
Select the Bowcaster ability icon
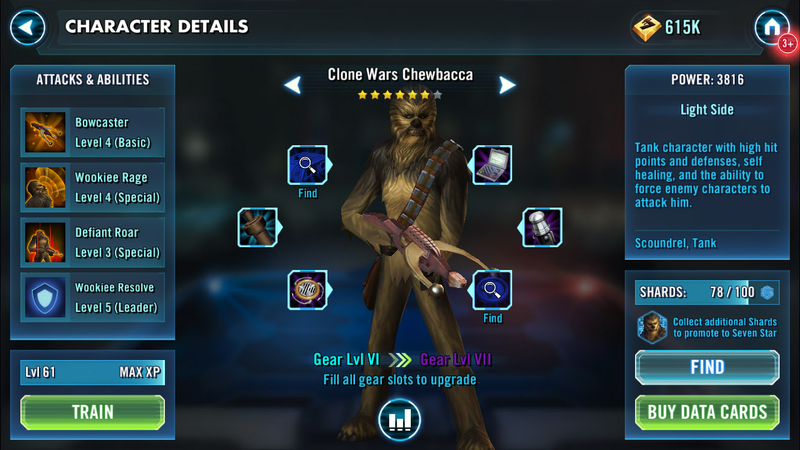click(45, 132)
